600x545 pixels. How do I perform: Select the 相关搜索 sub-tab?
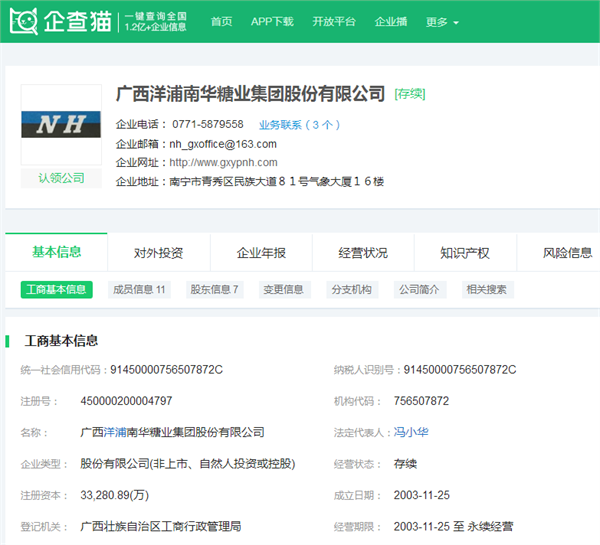coord(487,289)
